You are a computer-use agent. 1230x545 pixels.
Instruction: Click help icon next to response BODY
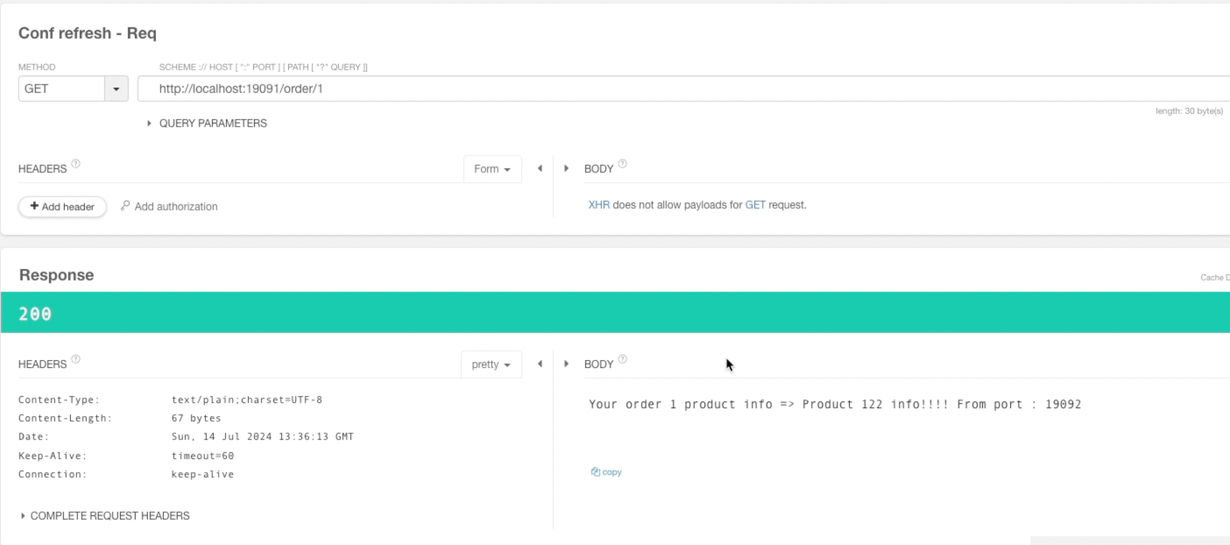coord(623,360)
